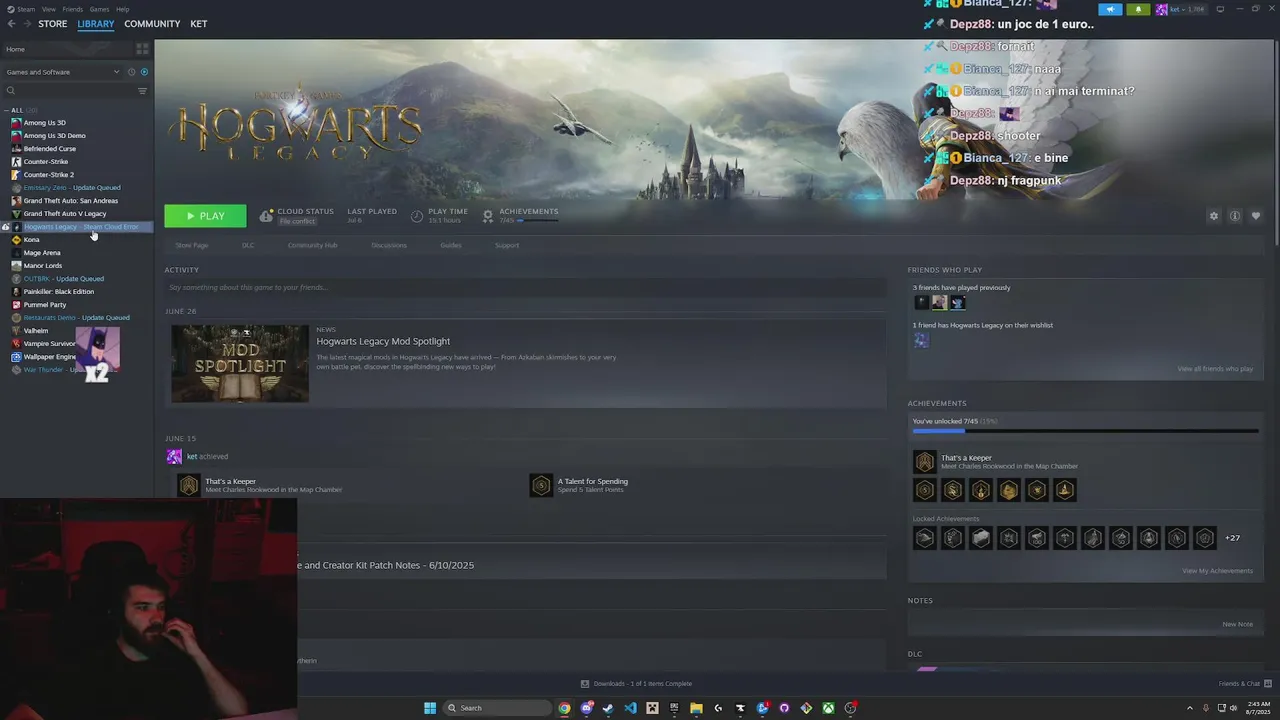This screenshot has width=1280, height=720.
Task: Open the KET profile section
Action: tap(199, 24)
